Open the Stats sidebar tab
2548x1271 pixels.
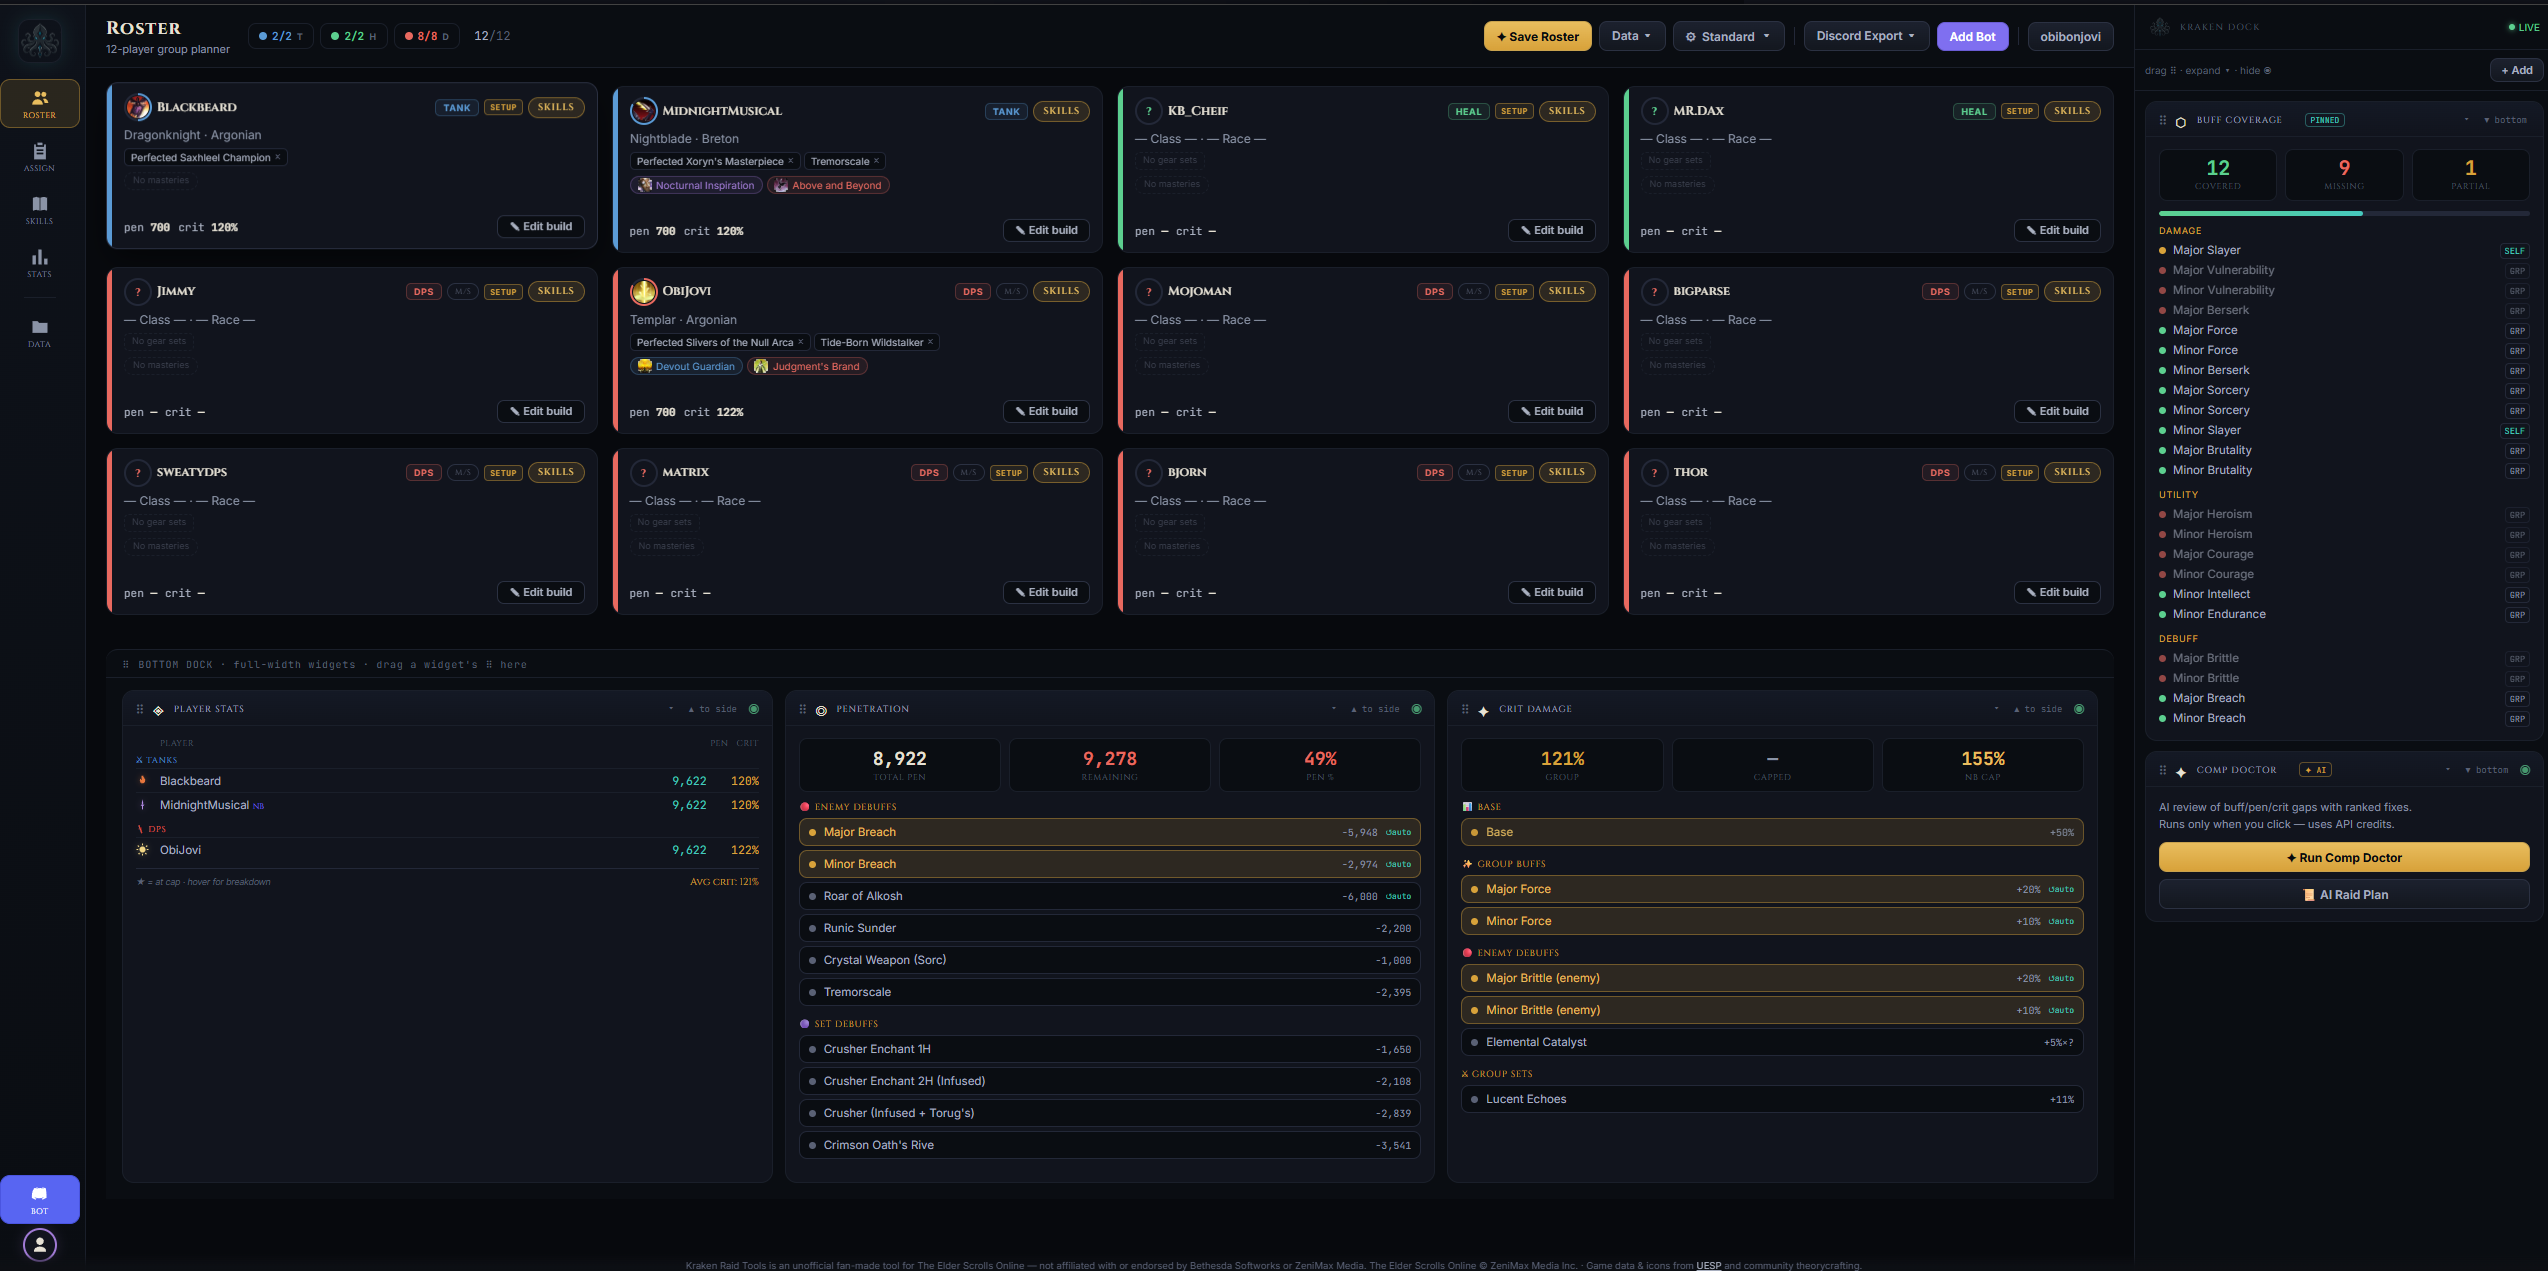pos(40,263)
